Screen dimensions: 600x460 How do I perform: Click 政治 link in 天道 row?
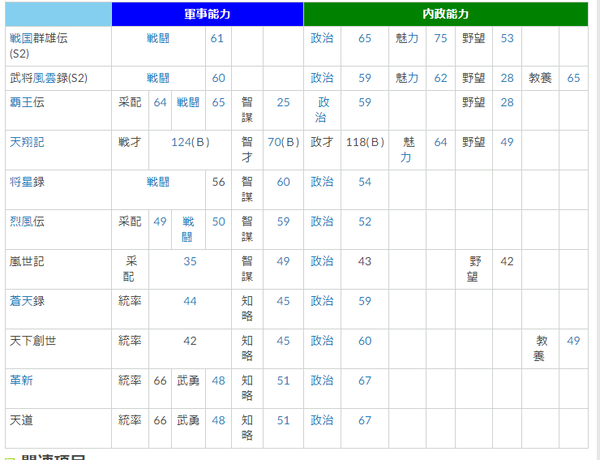click(322, 420)
